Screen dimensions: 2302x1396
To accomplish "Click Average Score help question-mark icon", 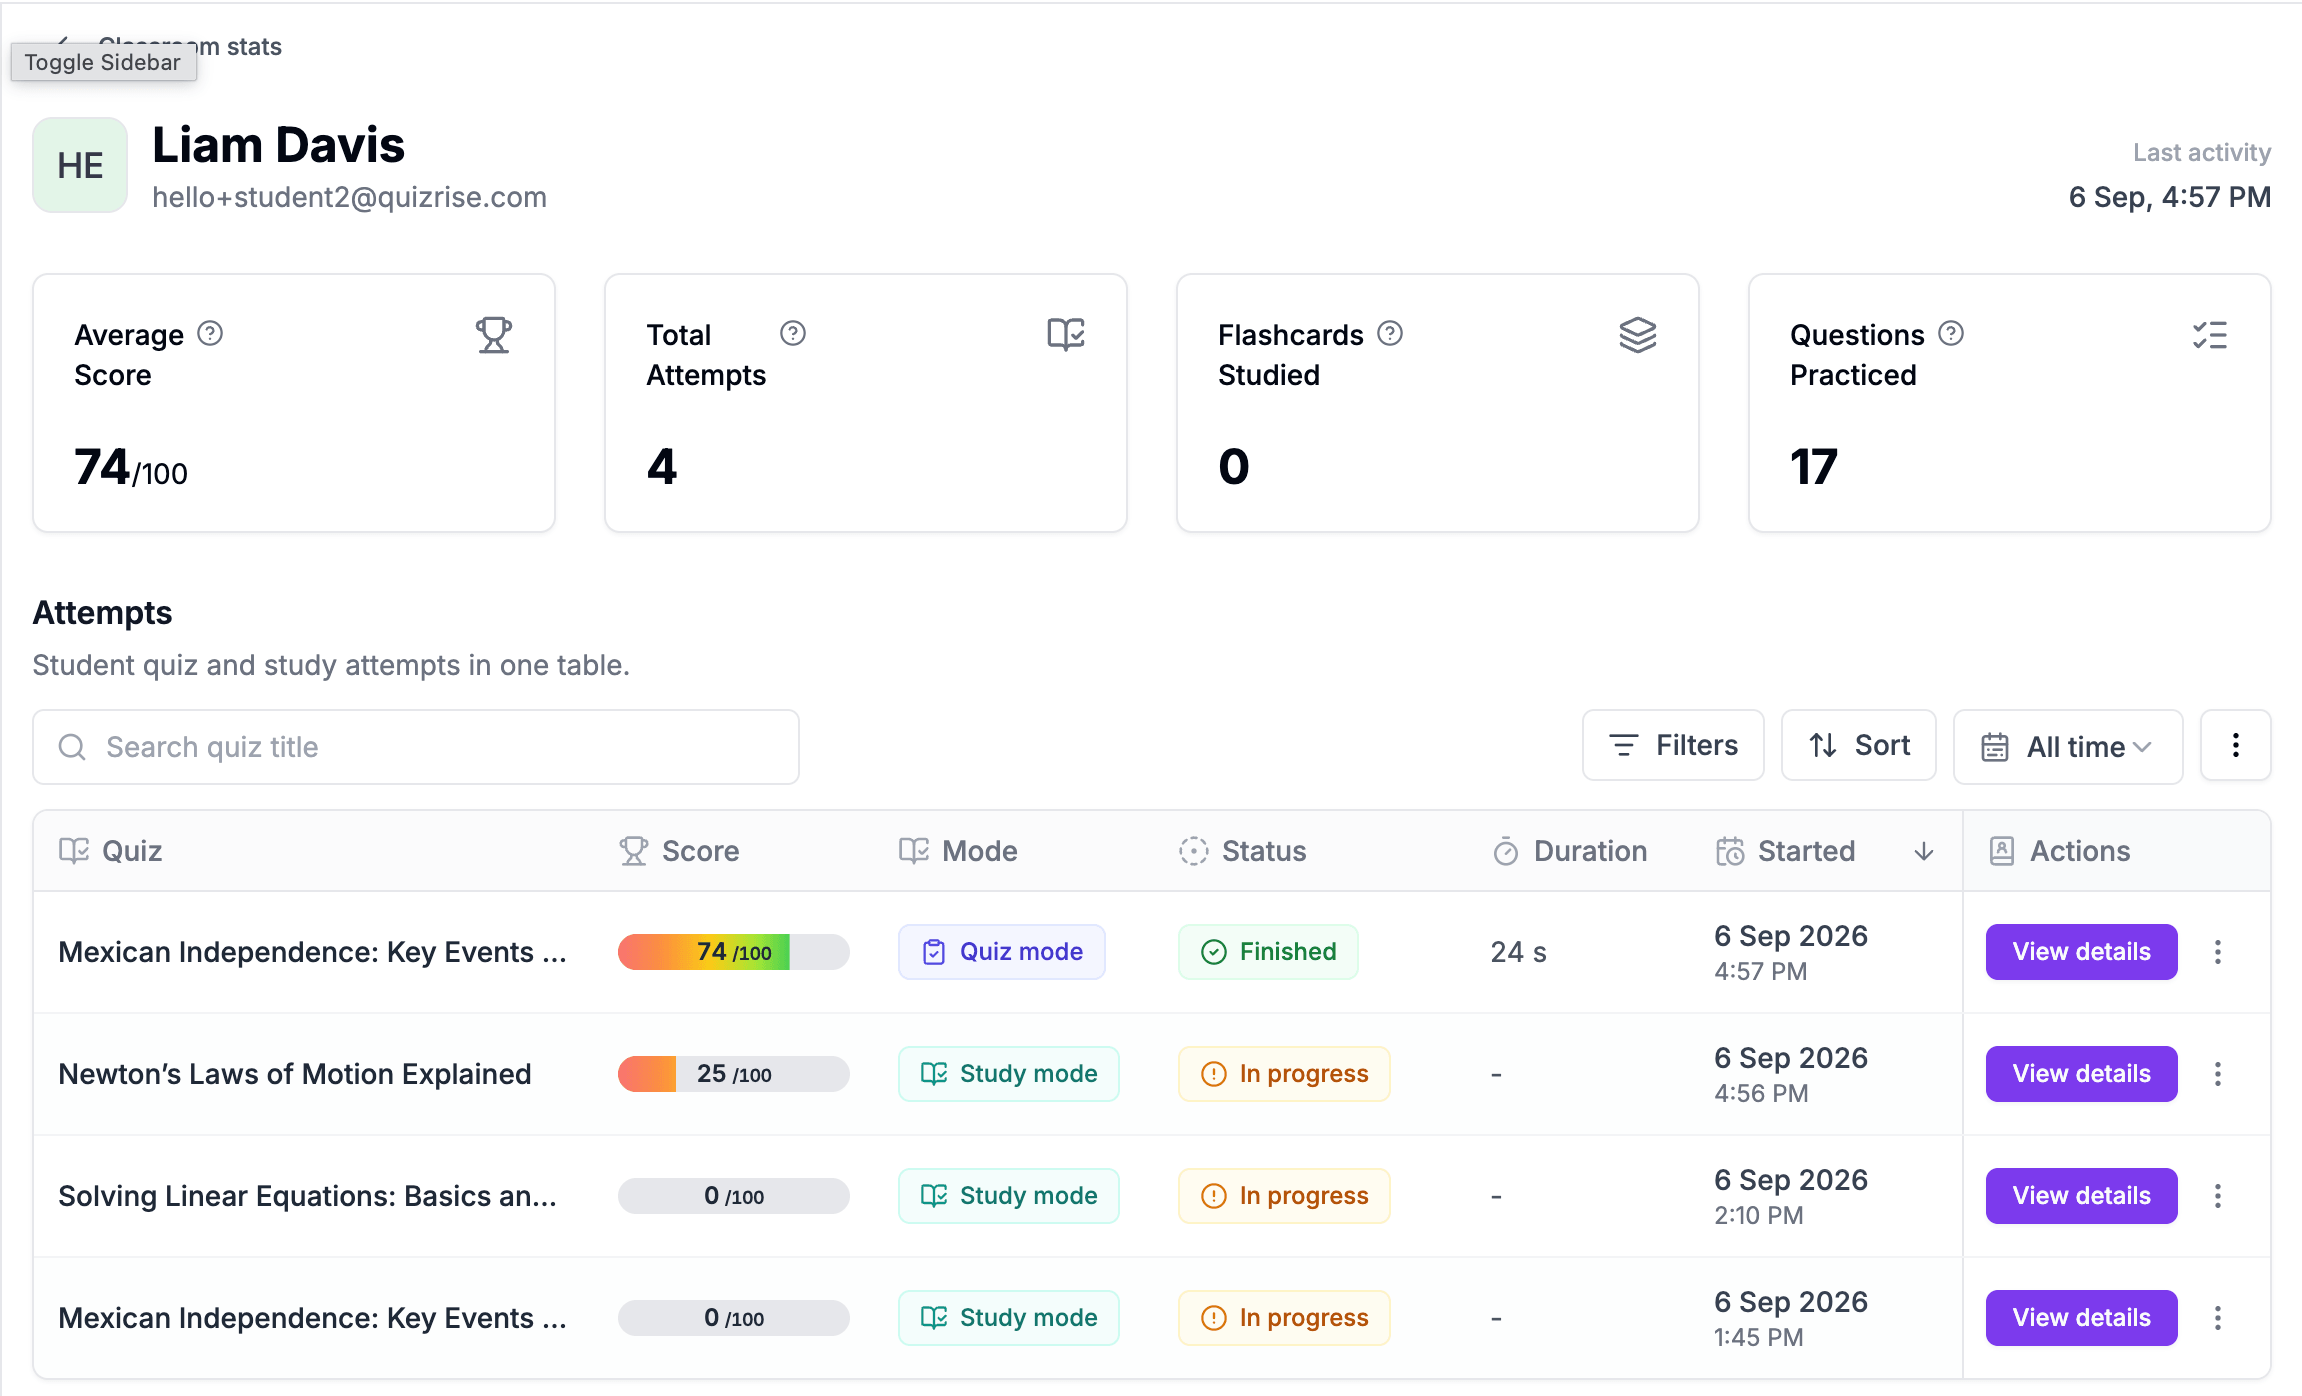I will 210,333.
